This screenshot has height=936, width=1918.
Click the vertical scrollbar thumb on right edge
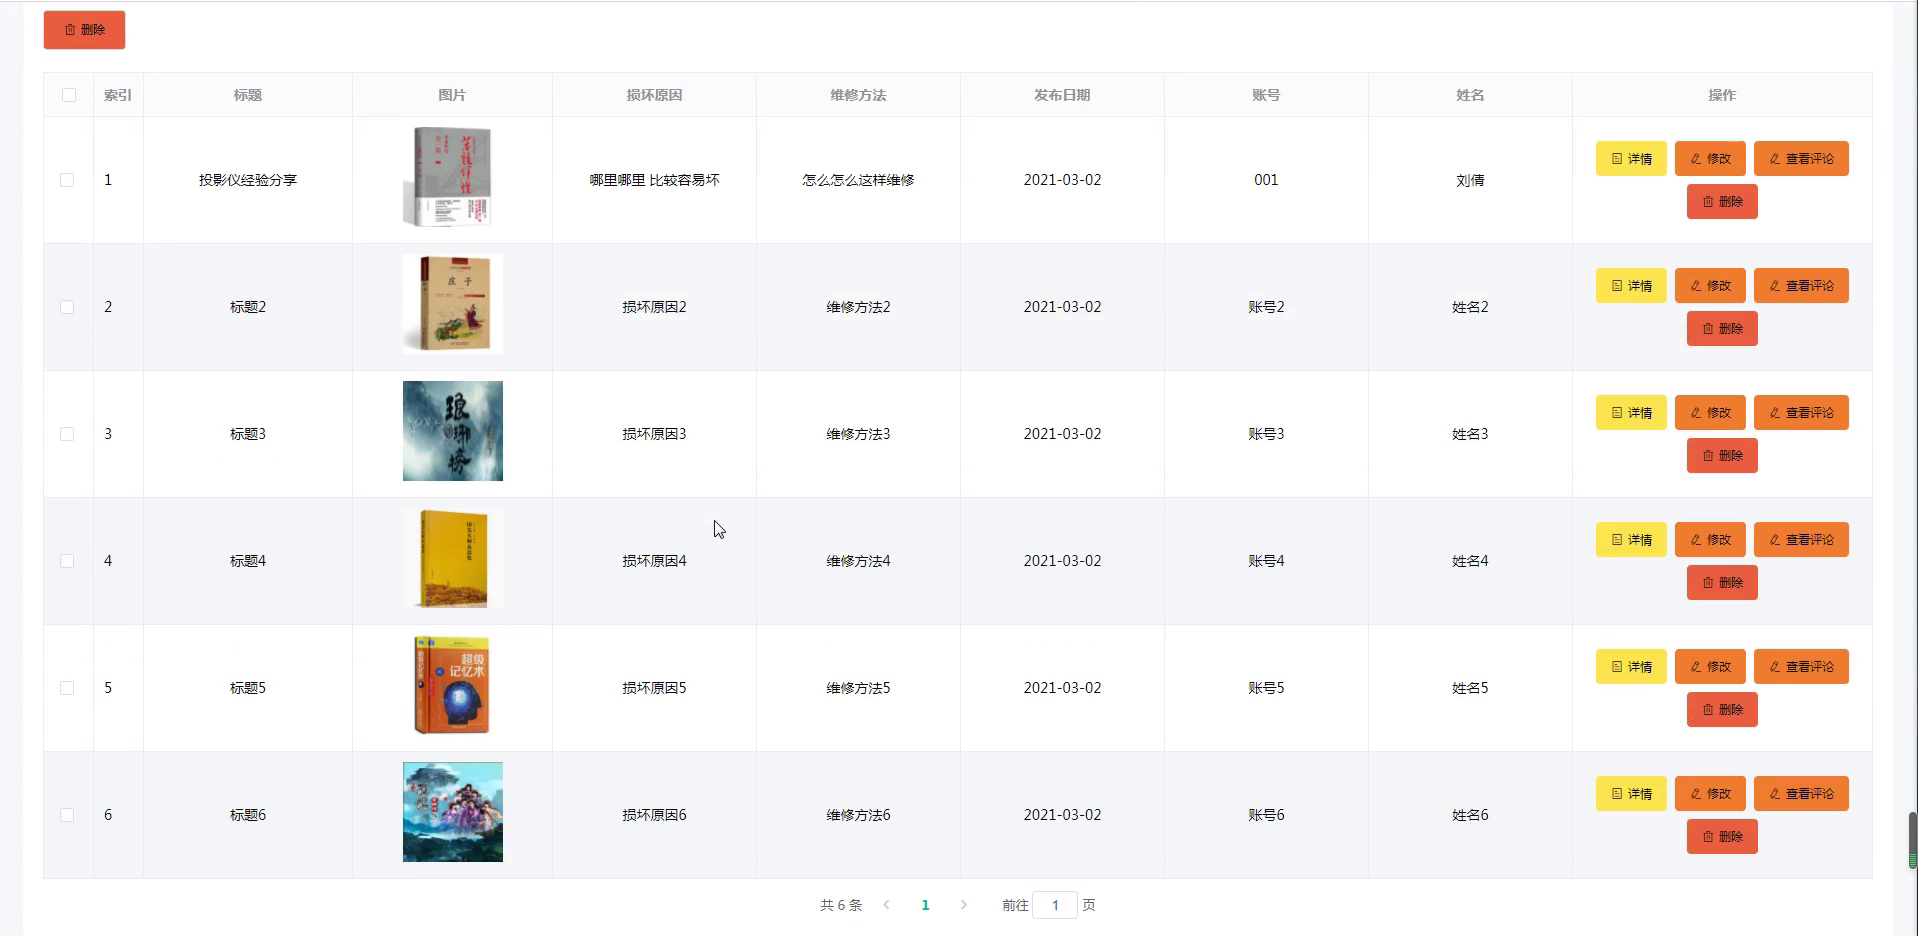click(1913, 840)
